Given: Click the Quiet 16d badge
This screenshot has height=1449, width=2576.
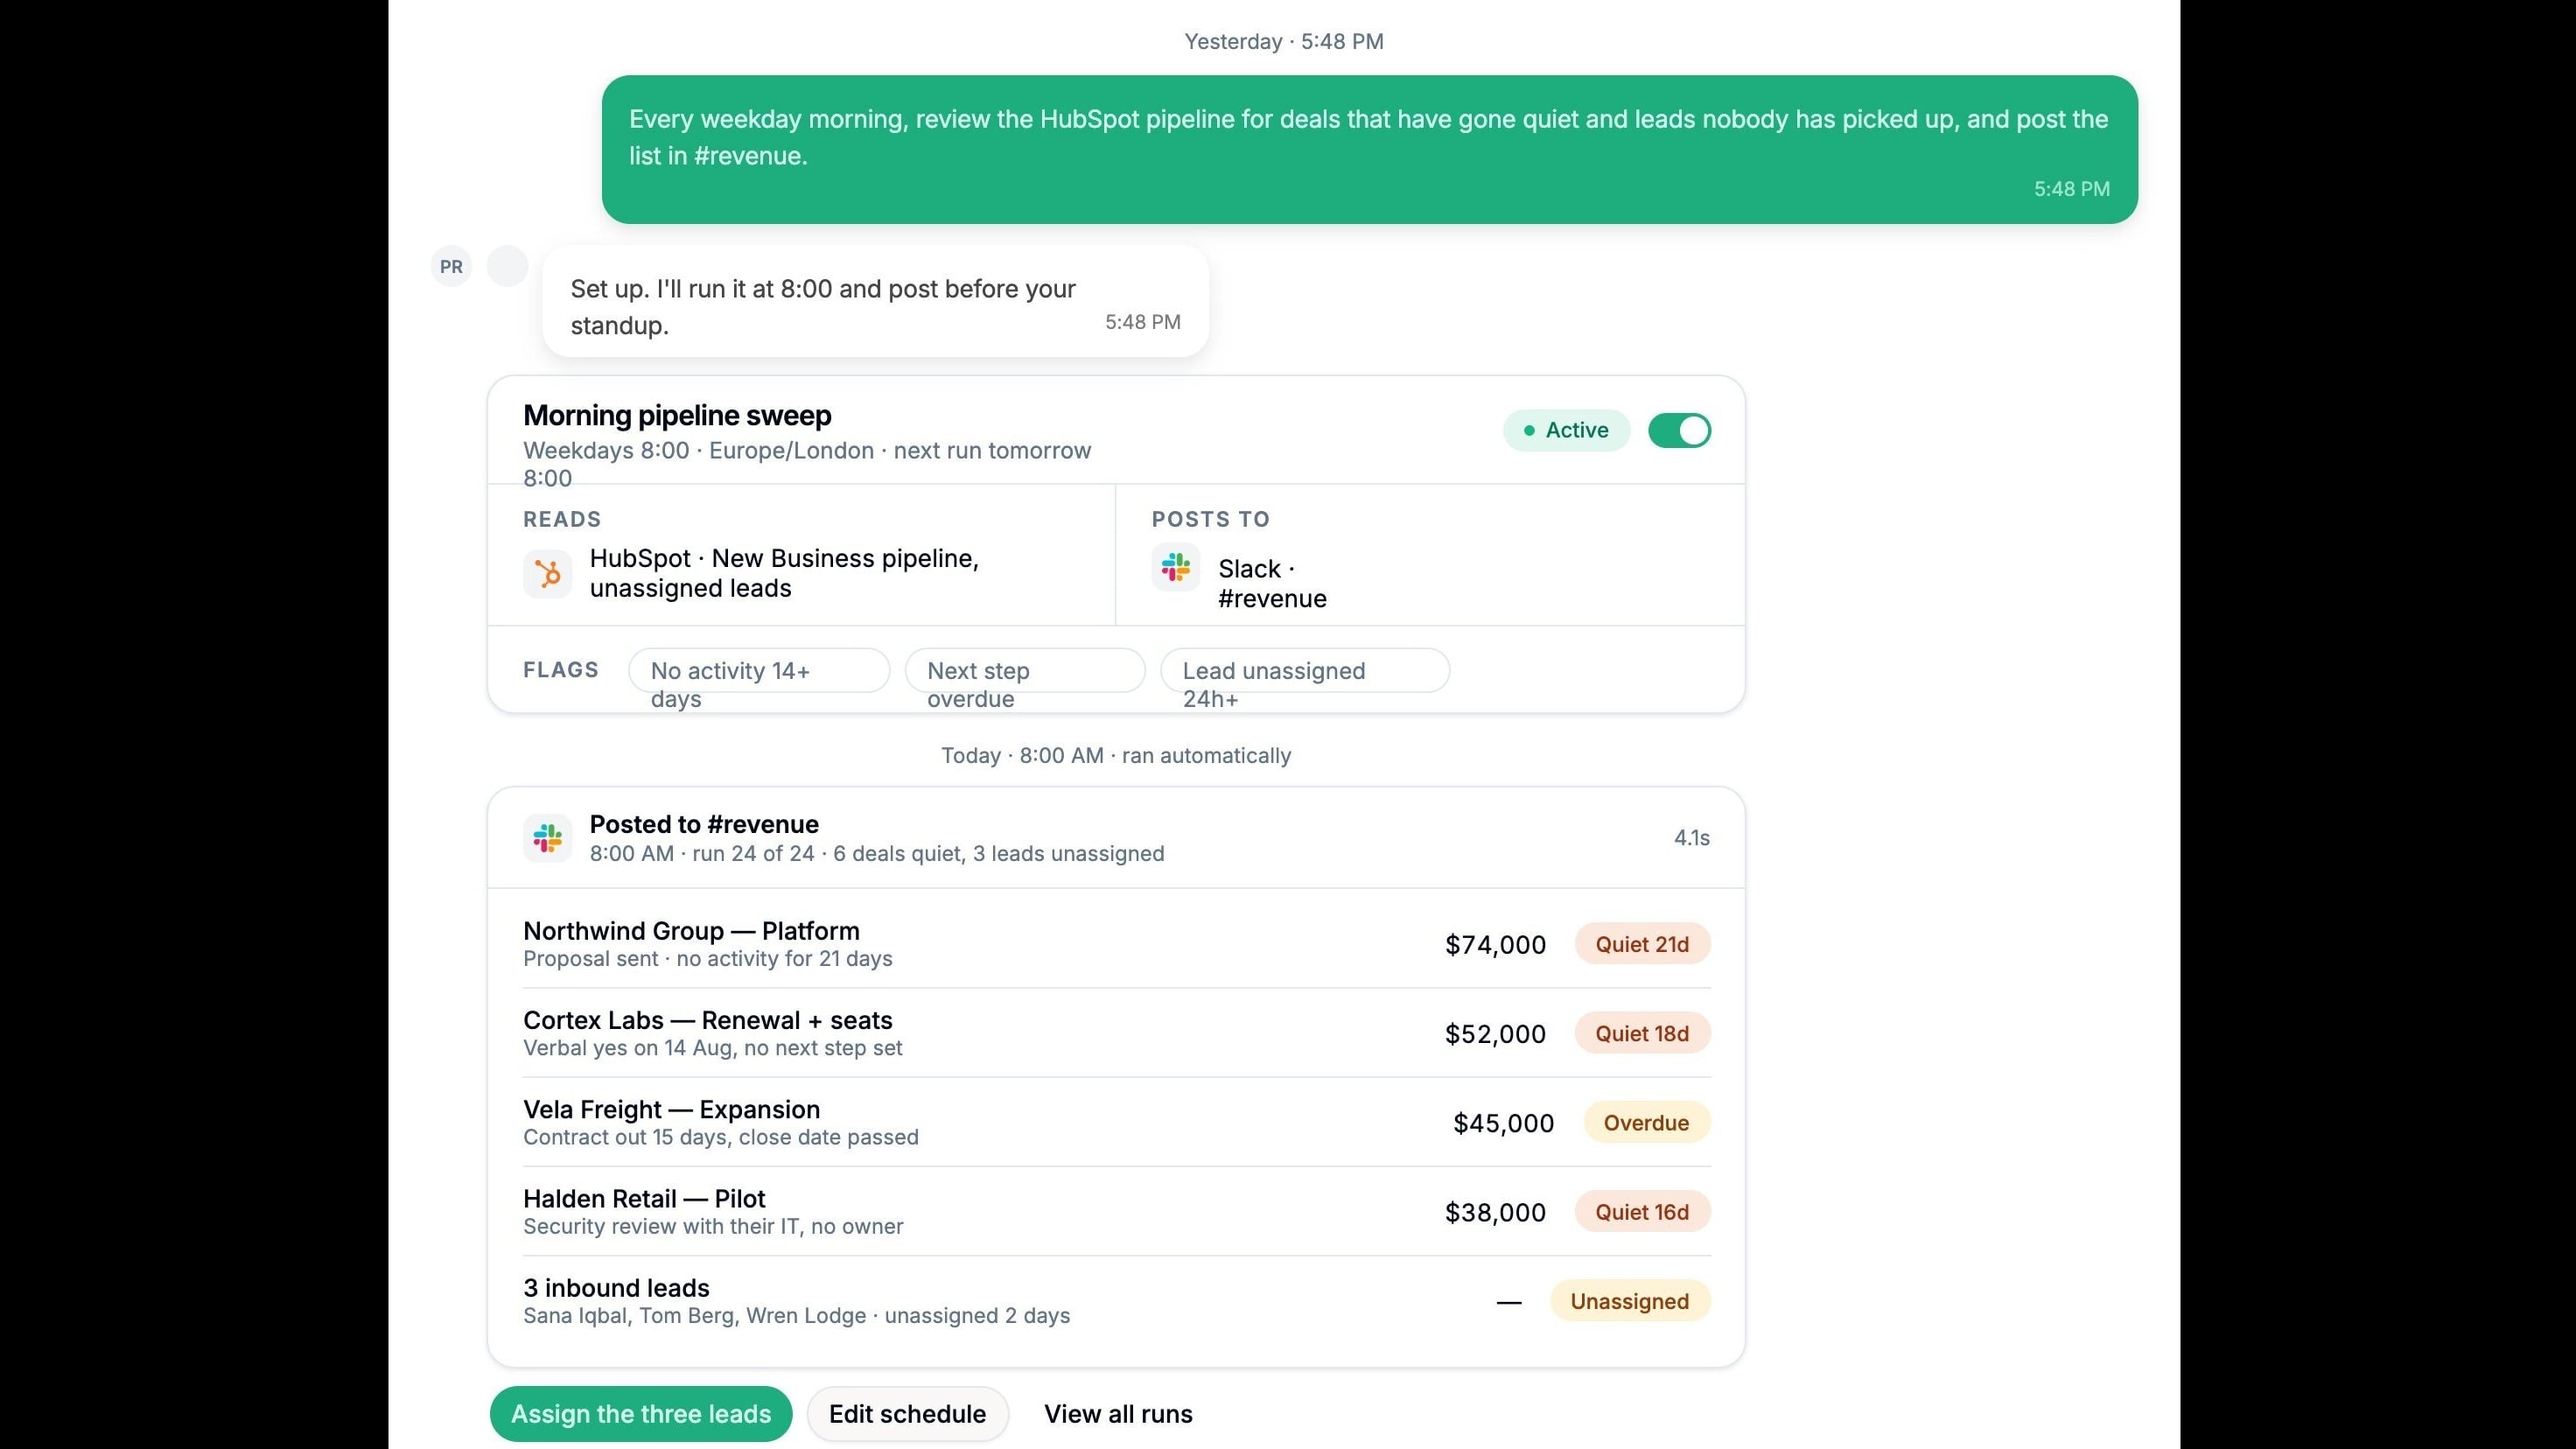Looking at the screenshot, I should click(x=1642, y=1211).
